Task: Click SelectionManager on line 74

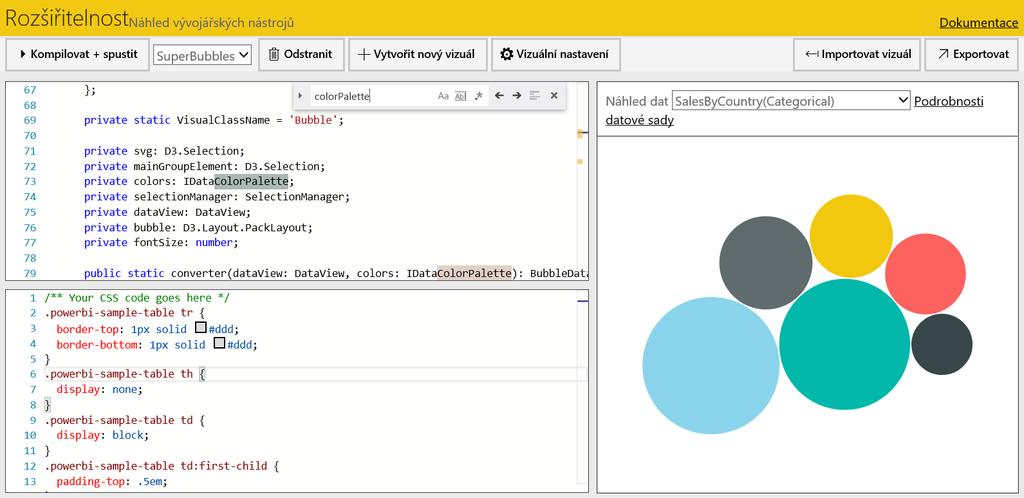Action: pyautogui.click(x=295, y=196)
